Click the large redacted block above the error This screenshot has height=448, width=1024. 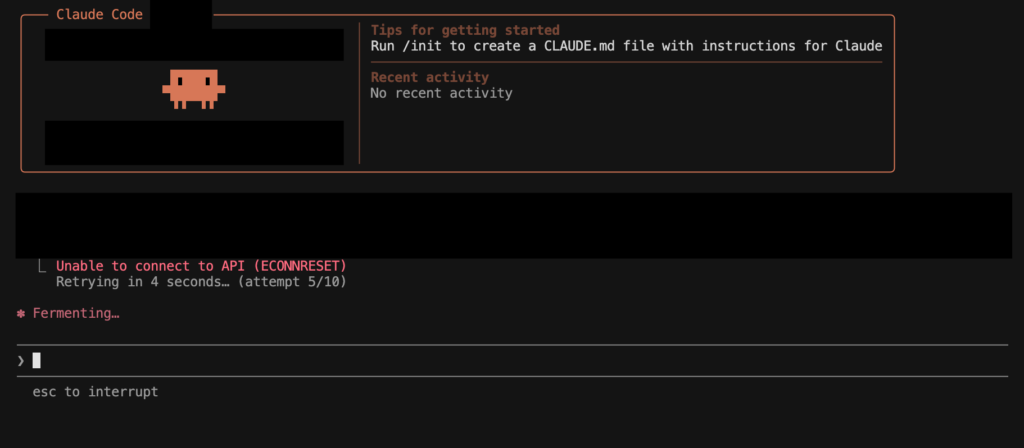point(514,225)
